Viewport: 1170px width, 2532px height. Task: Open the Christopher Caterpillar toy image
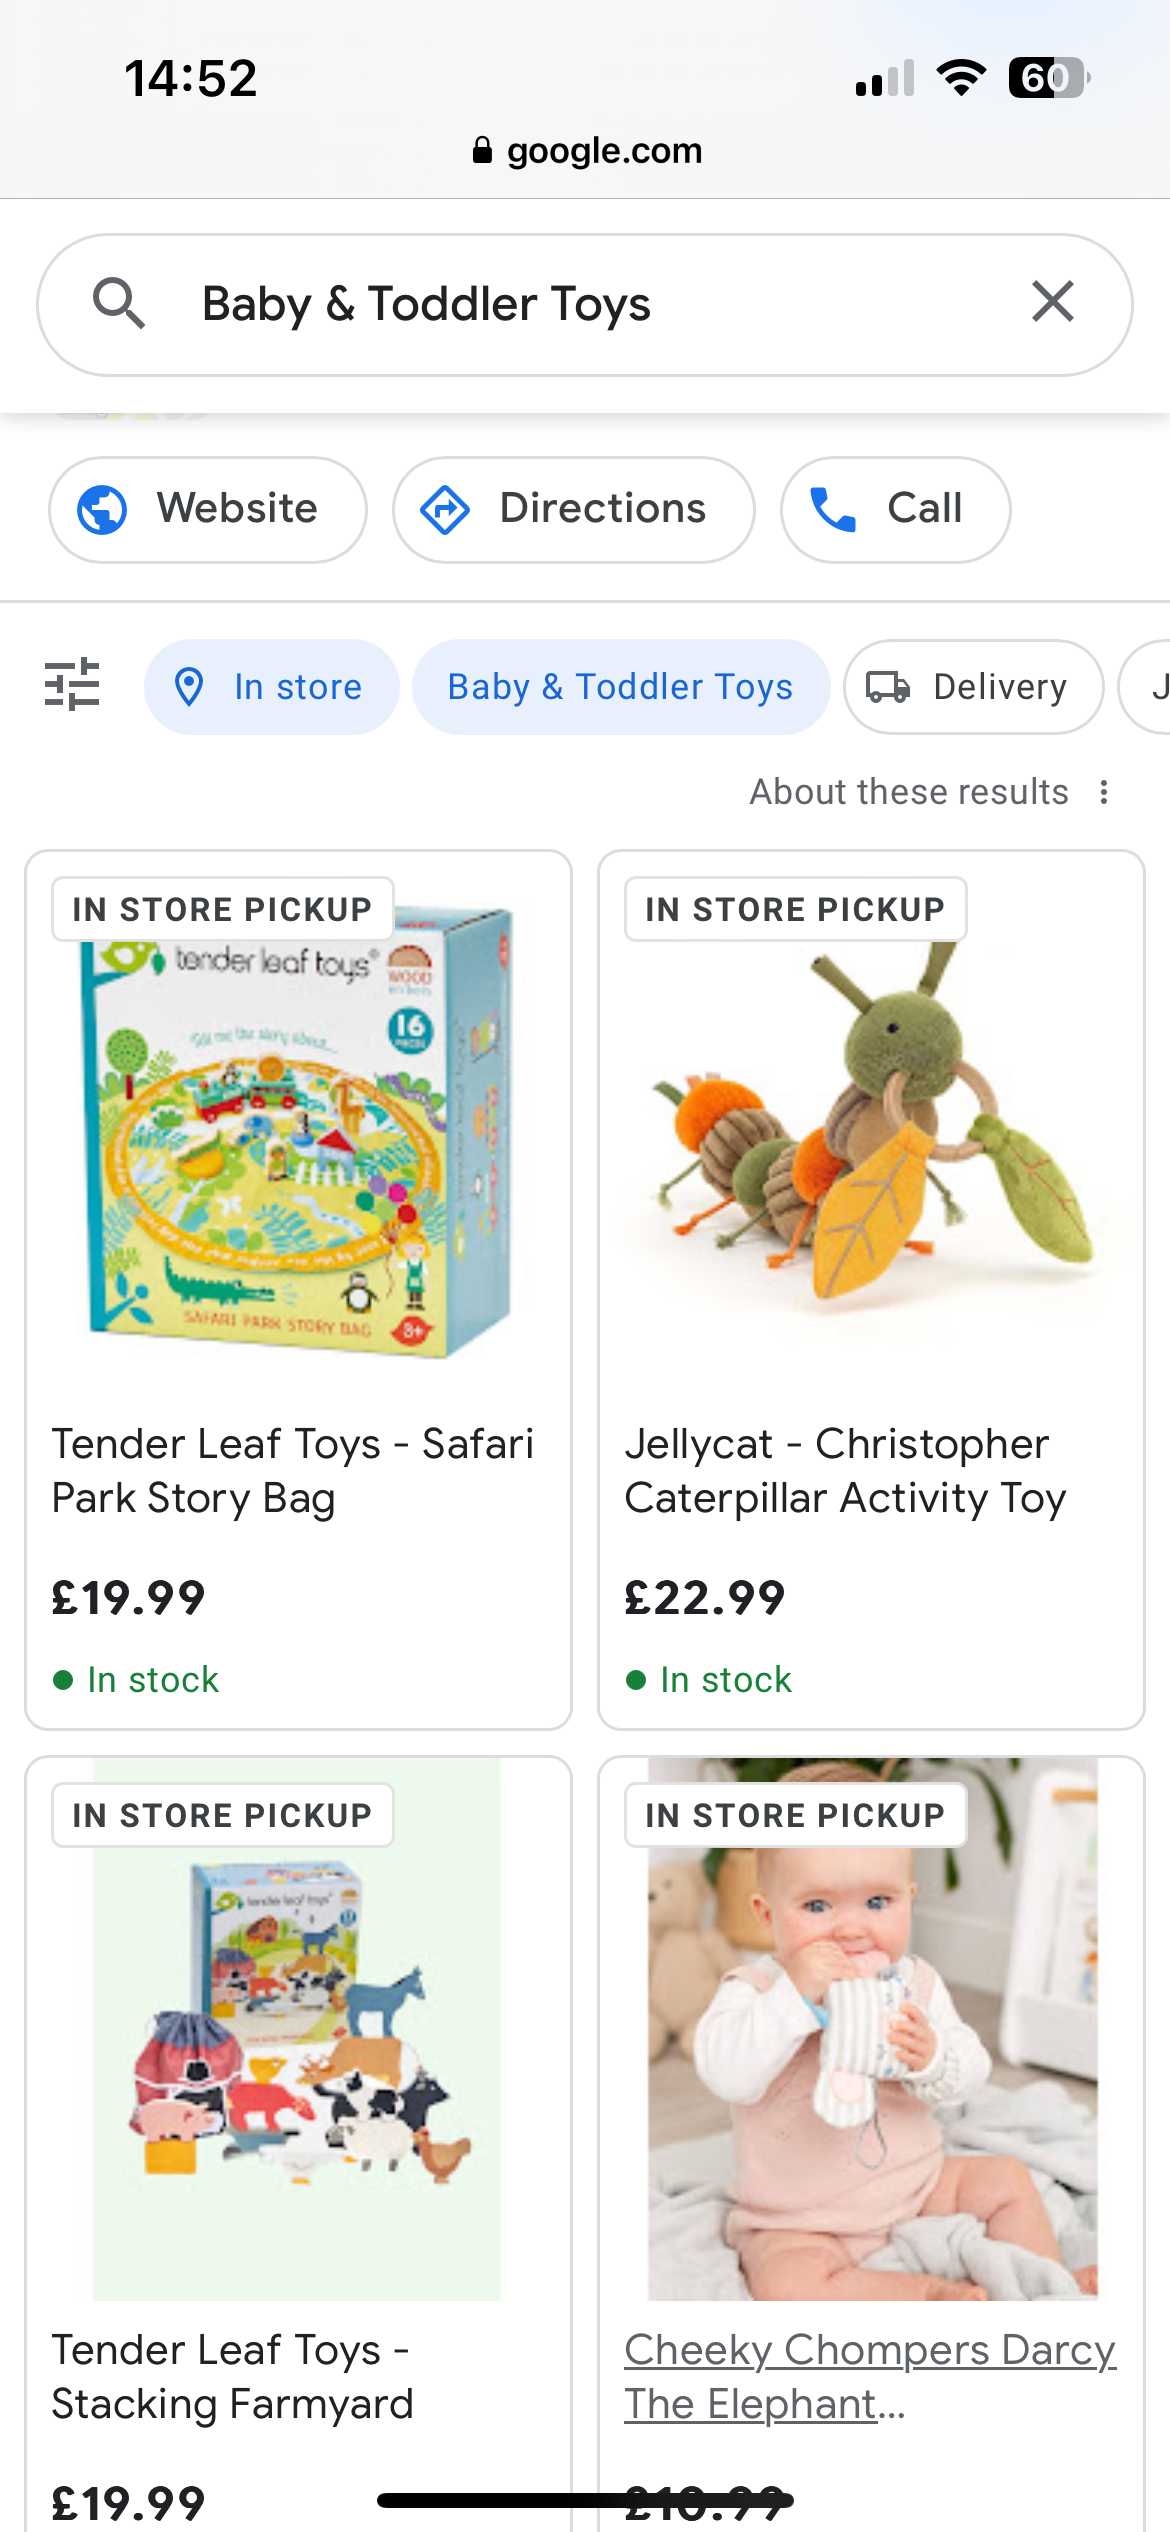point(870,1130)
